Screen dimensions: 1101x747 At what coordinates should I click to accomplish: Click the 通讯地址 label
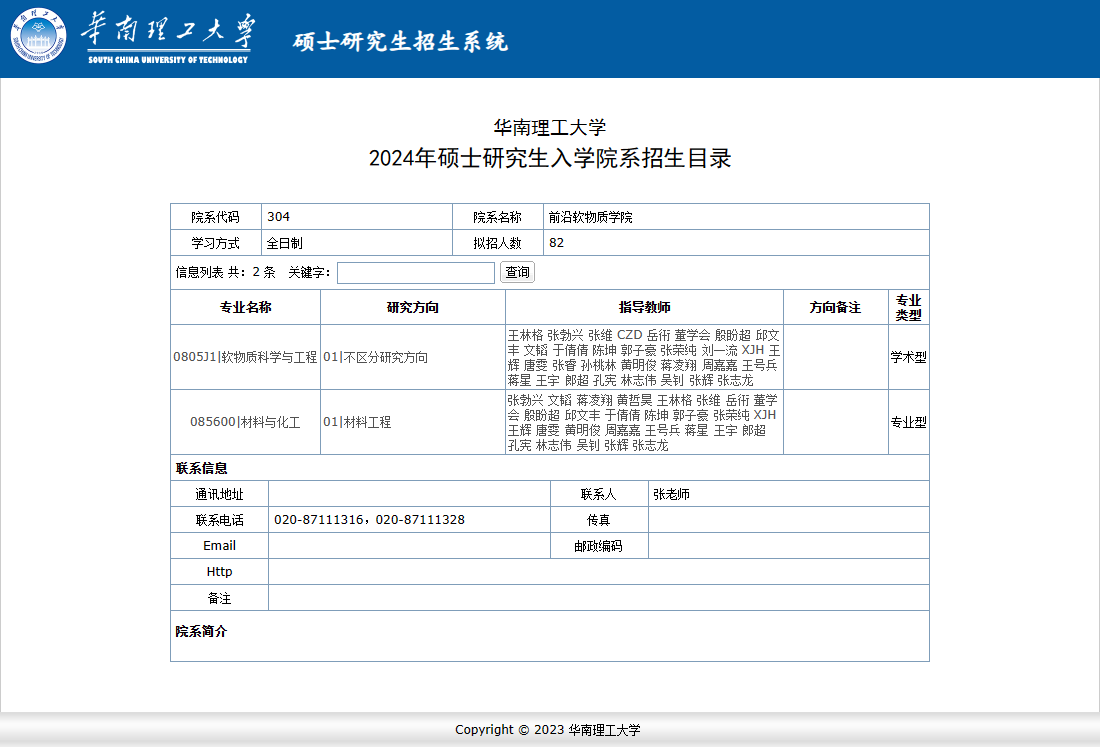click(x=219, y=494)
